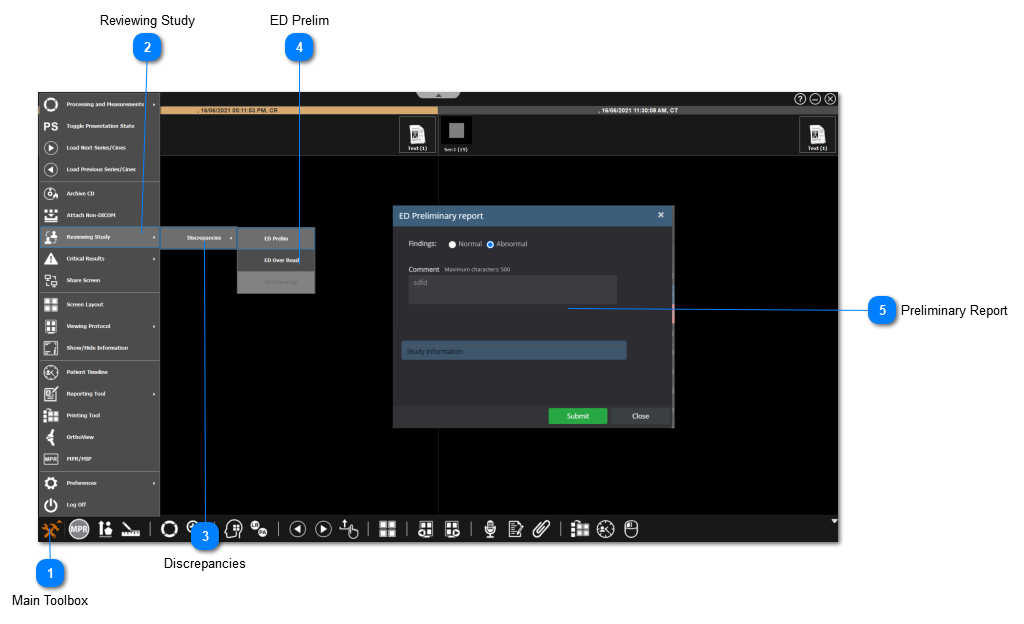
Task: Toggle Presentation State in the toolbox menu
Action: point(100,126)
